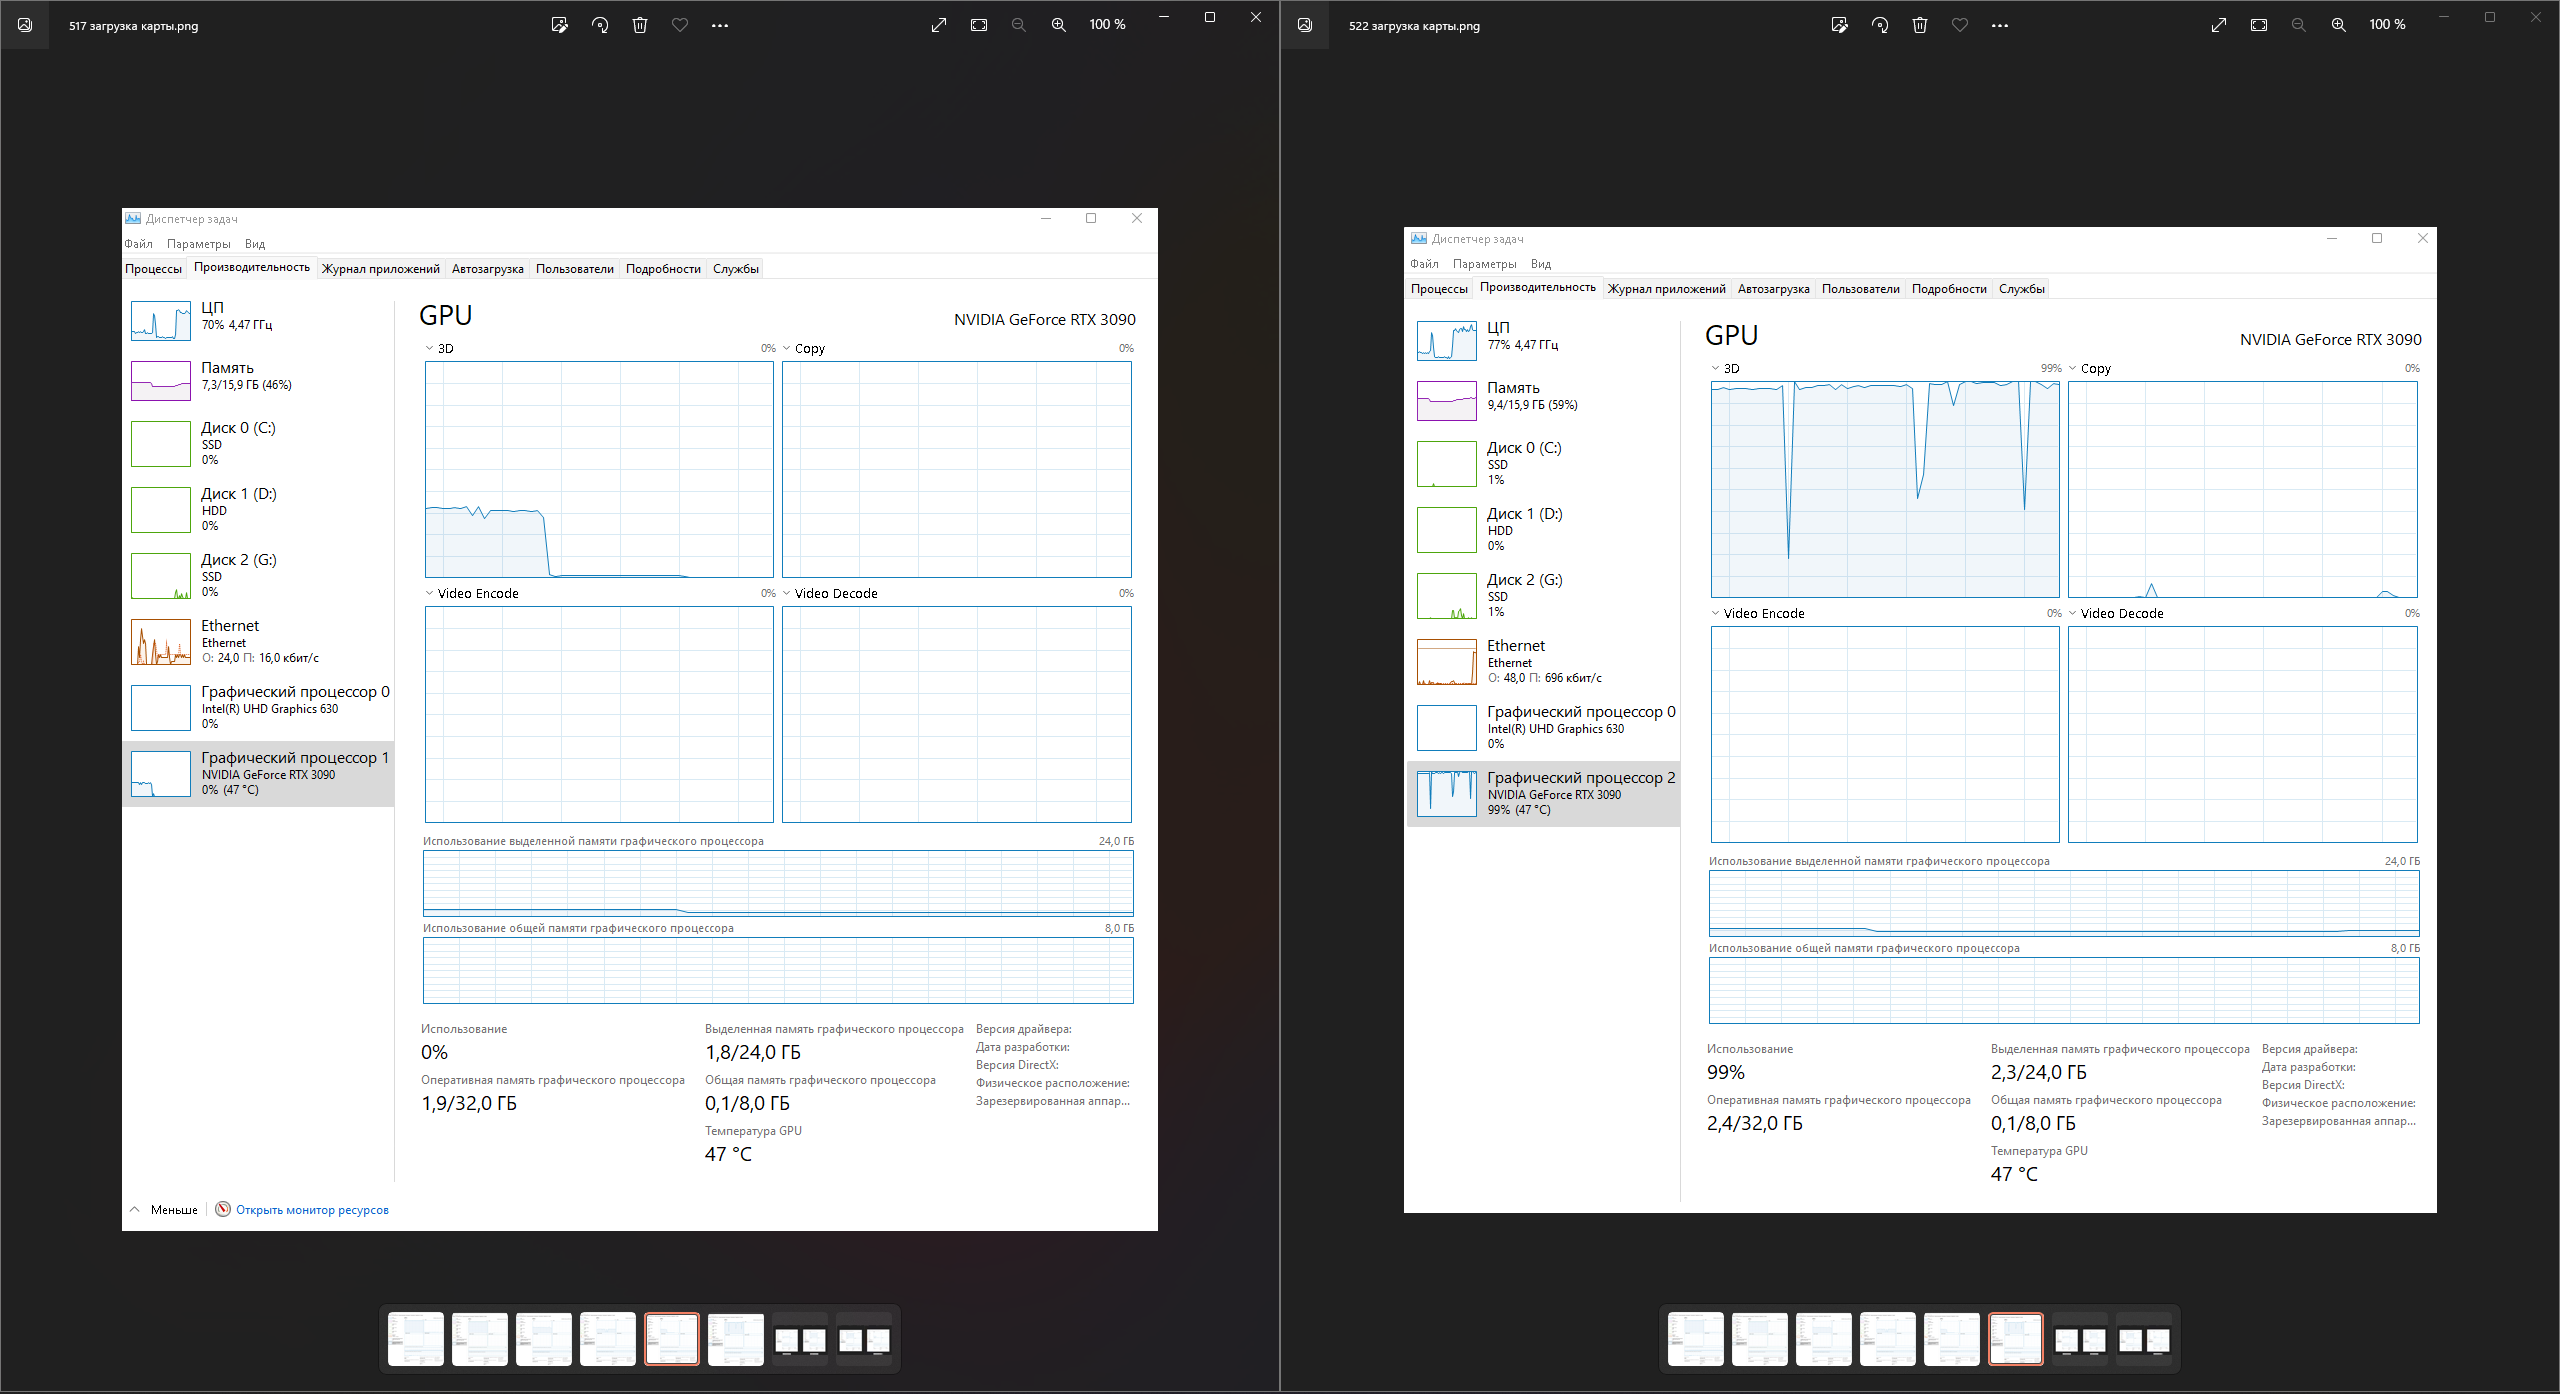The image size is (2560, 1394).
Task: Enter fullscreen in the 517 загрузка карты.png window
Action: coord(938,25)
